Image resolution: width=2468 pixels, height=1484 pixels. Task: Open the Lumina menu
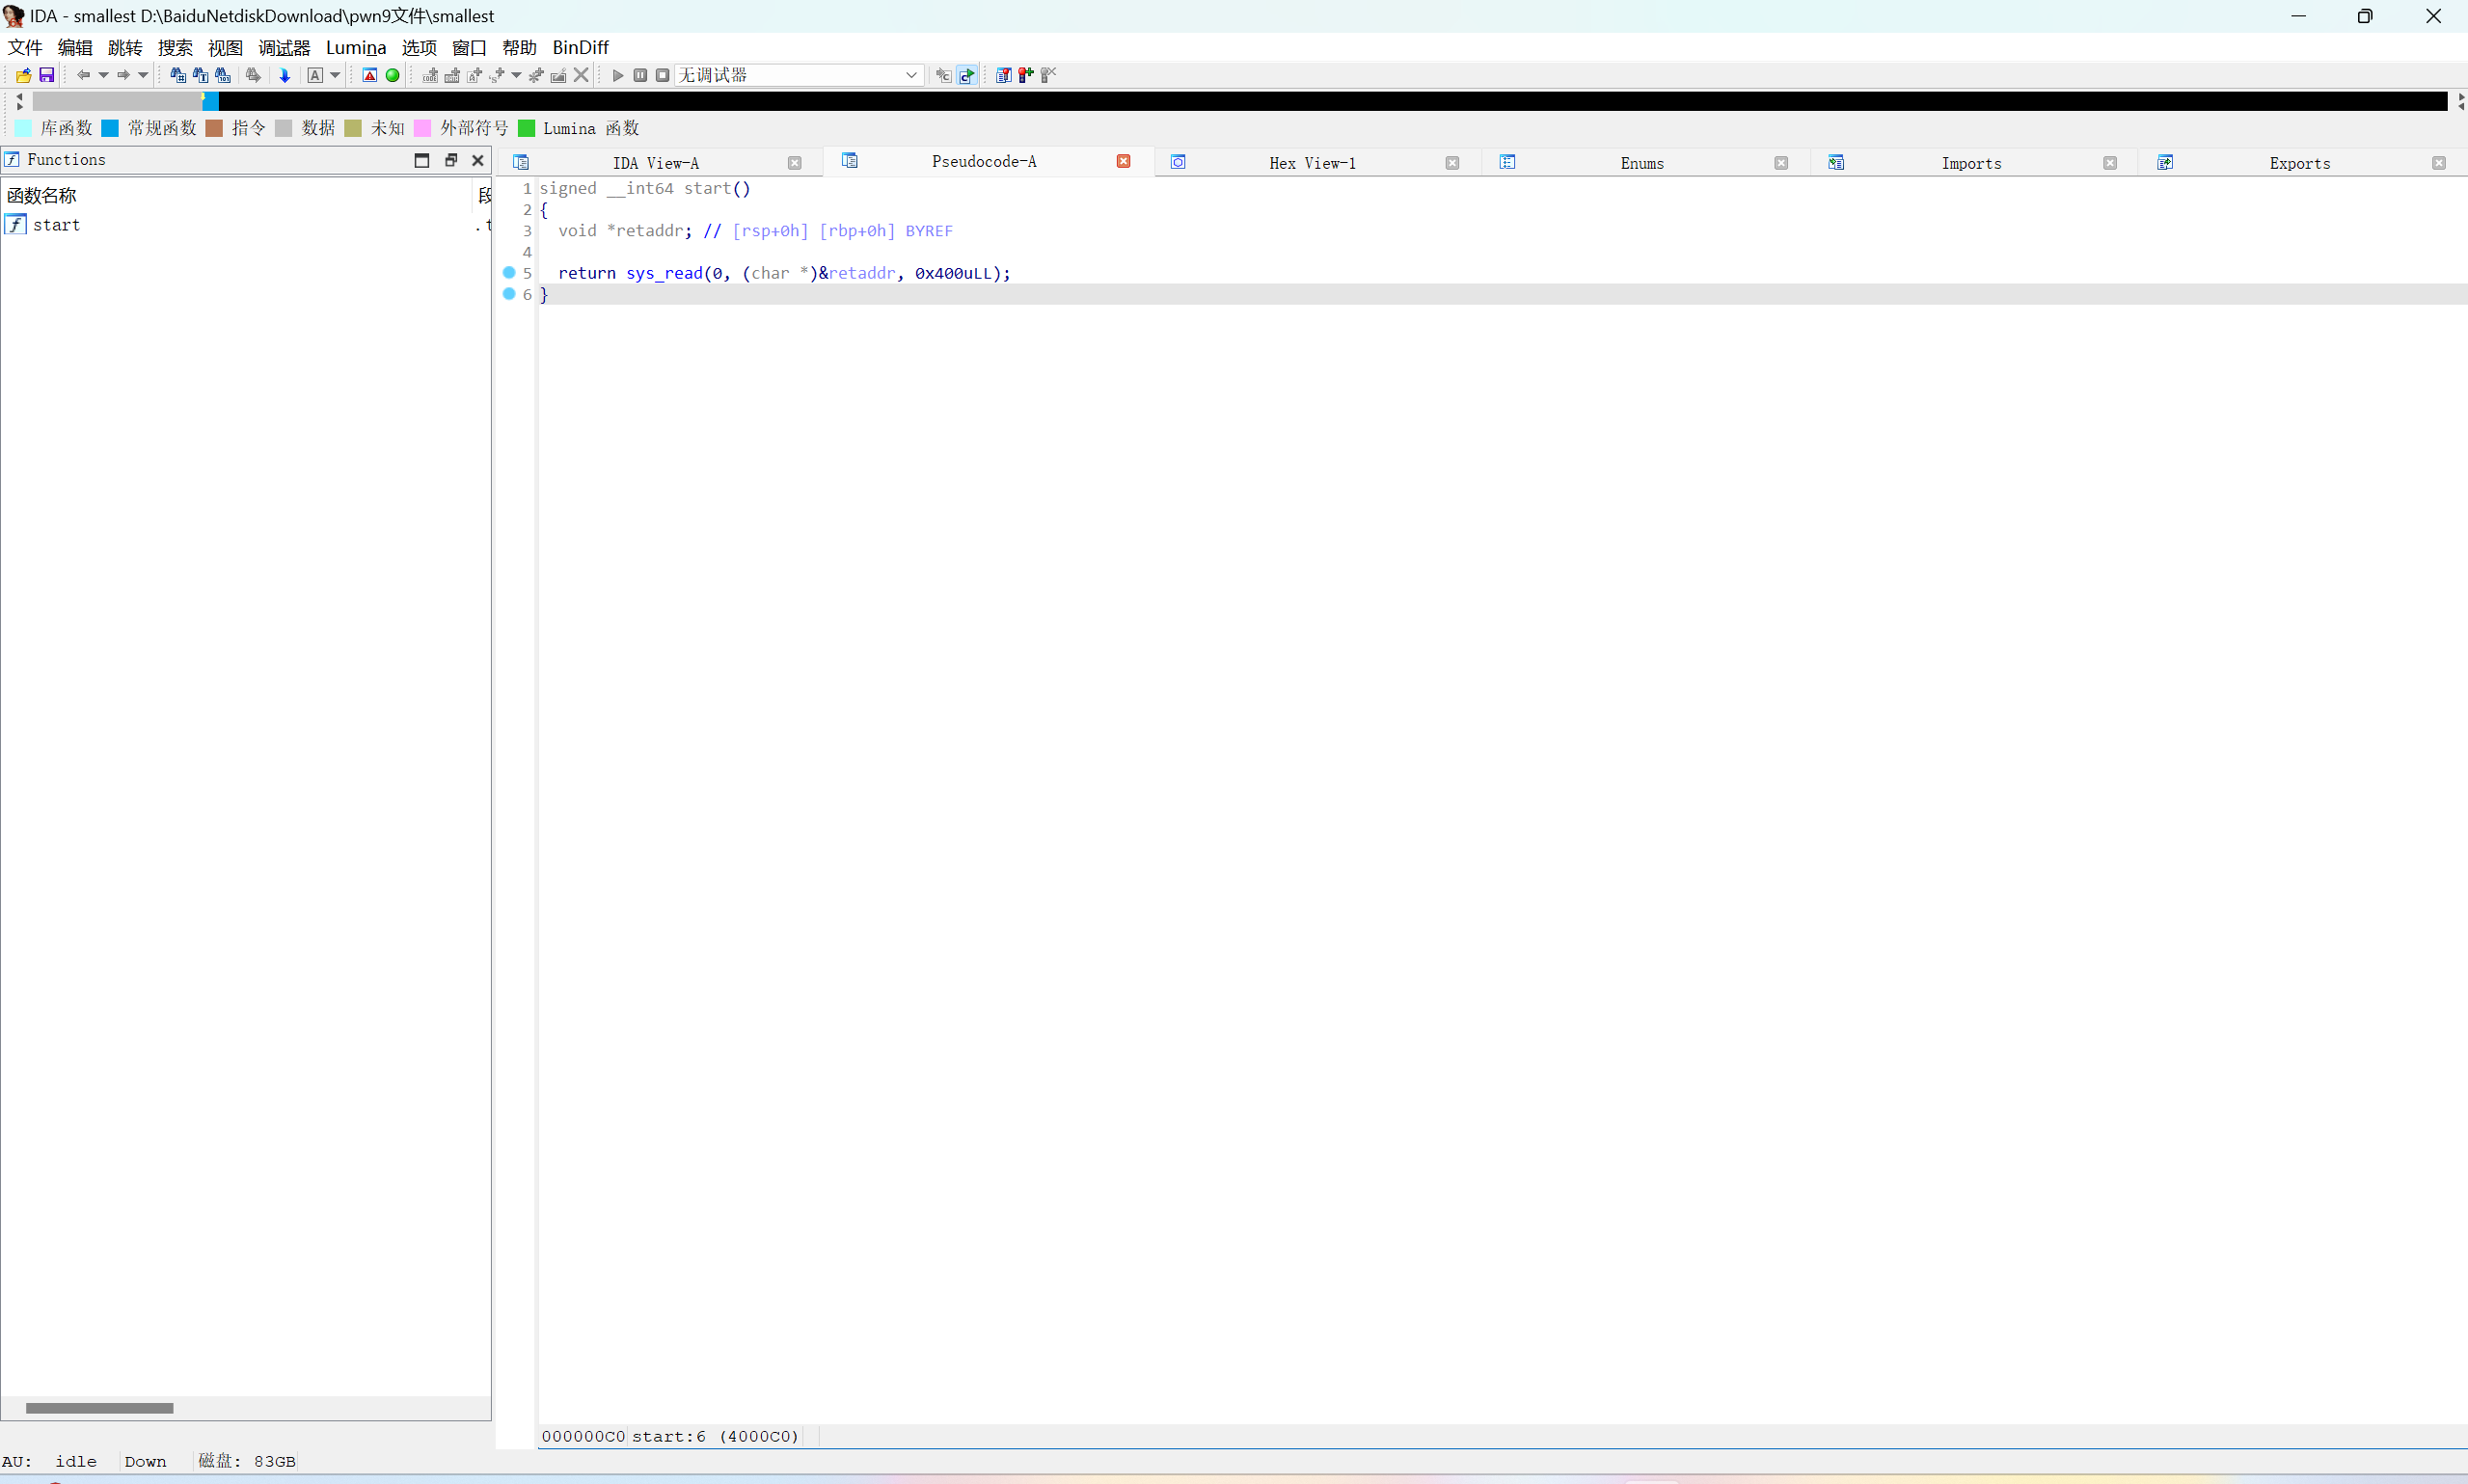point(355,47)
